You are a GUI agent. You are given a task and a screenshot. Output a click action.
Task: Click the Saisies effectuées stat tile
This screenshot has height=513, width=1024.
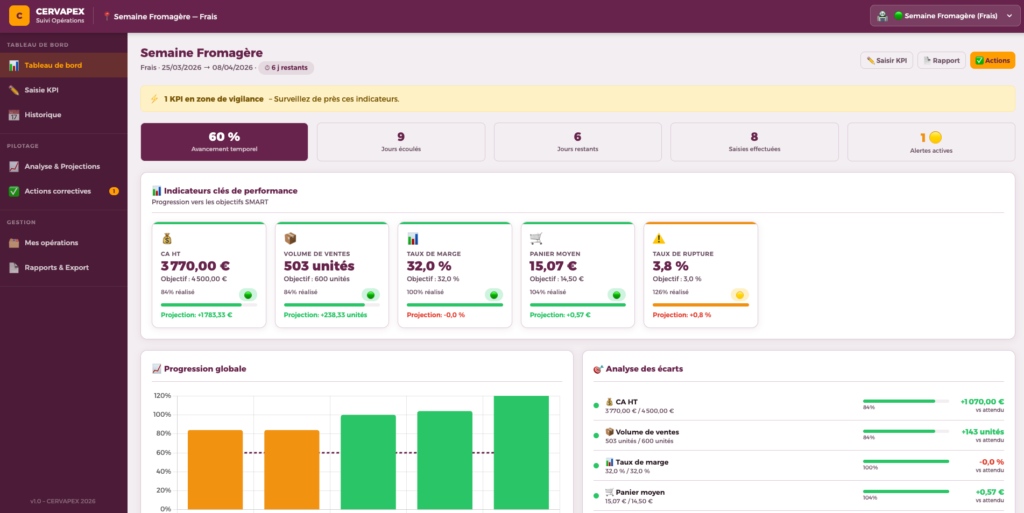(x=754, y=142)
